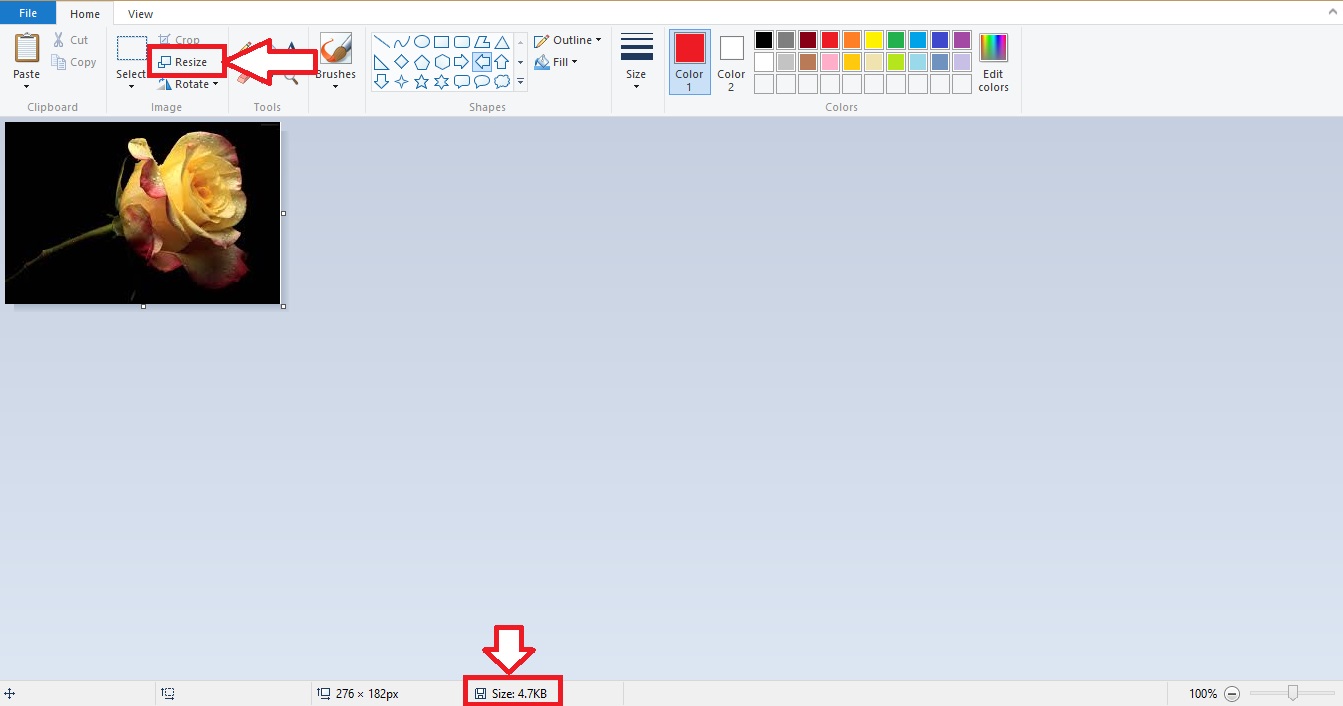This screenshot has height=706, width=1343.
Task: Click the rose image on canvas
Action: coord(143,212)
